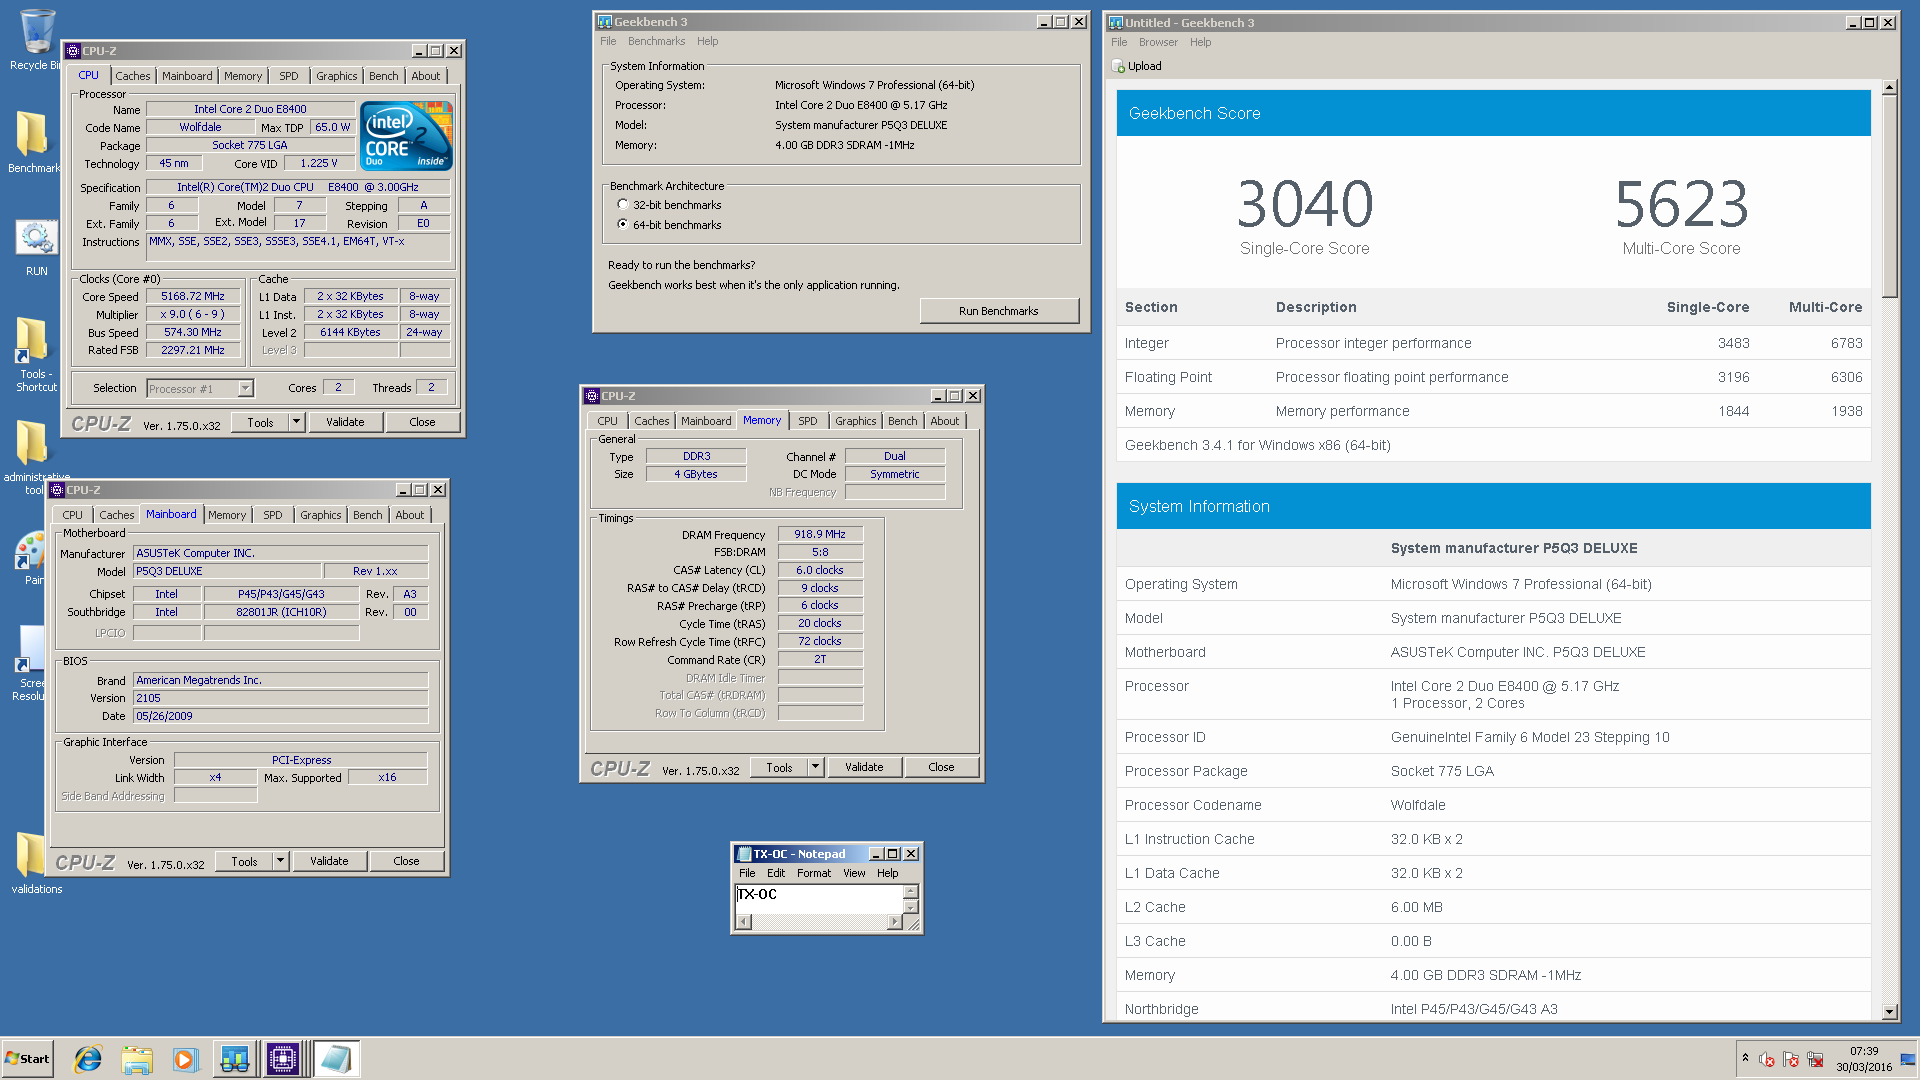Show hidden tray icons with the chevron
The height and width of the screenshot is (1080, 1920).
point(1745,1058)
